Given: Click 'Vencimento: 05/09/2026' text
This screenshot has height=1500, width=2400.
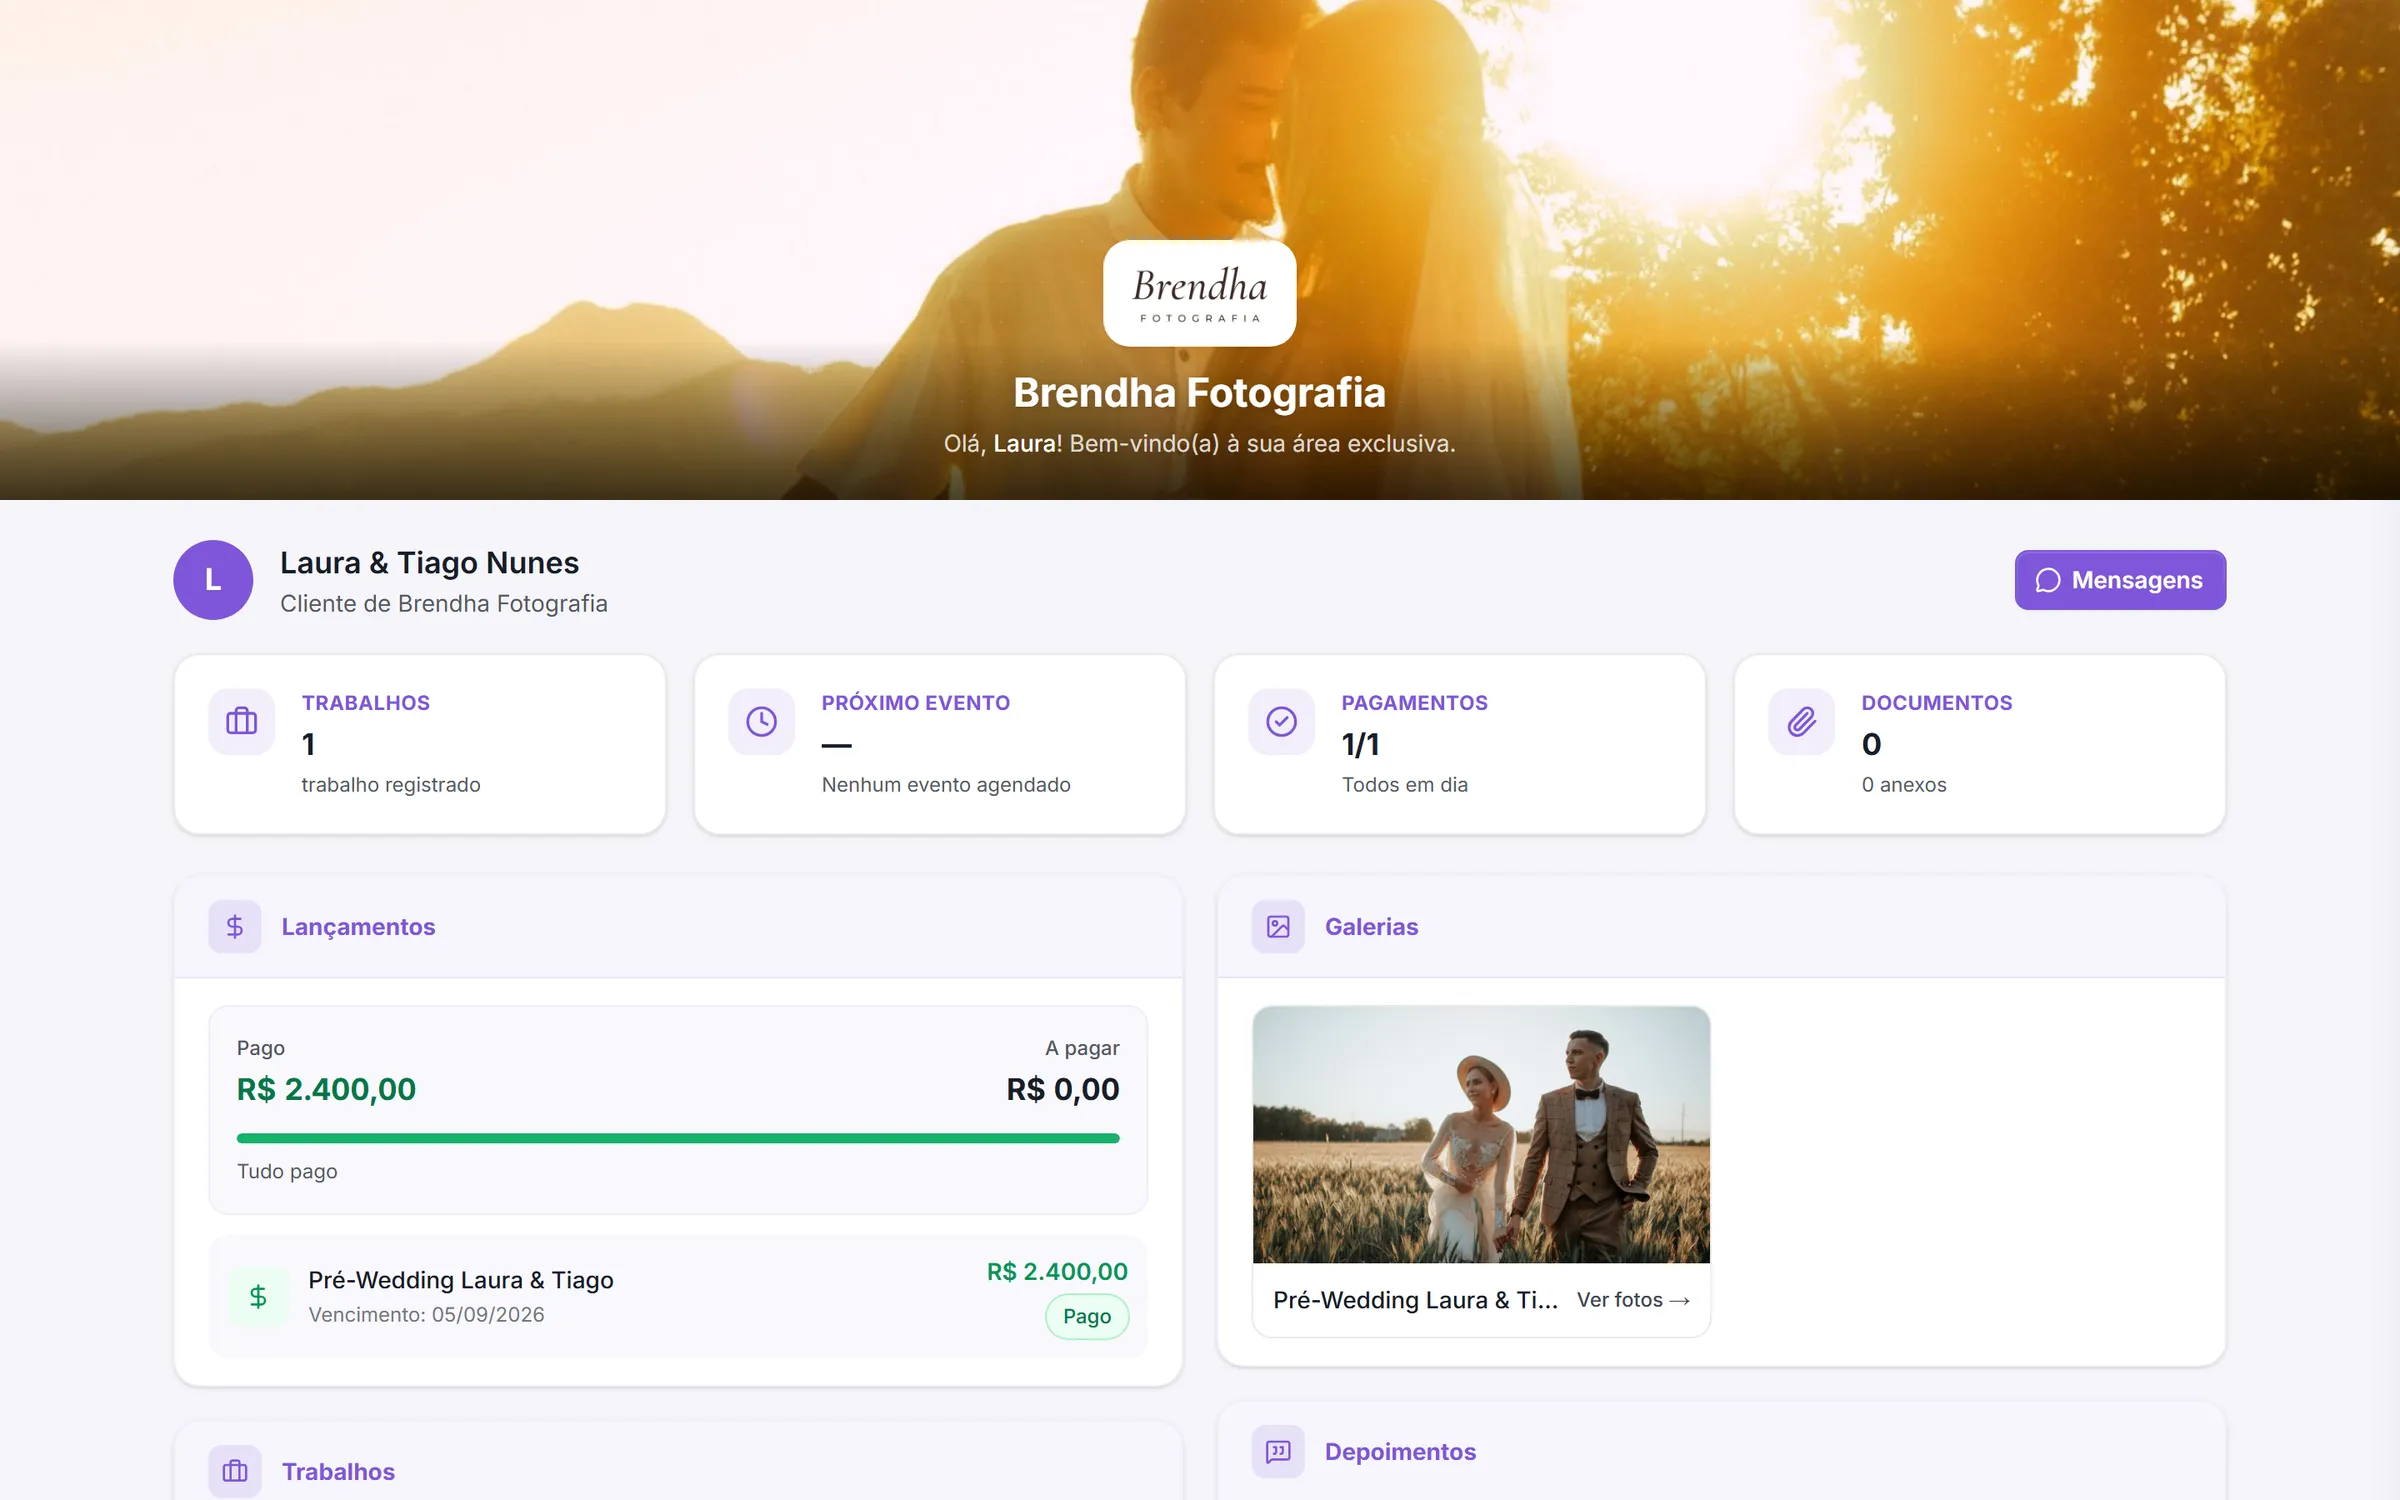Looking at the screenshot, I should tap(426, 1315).
